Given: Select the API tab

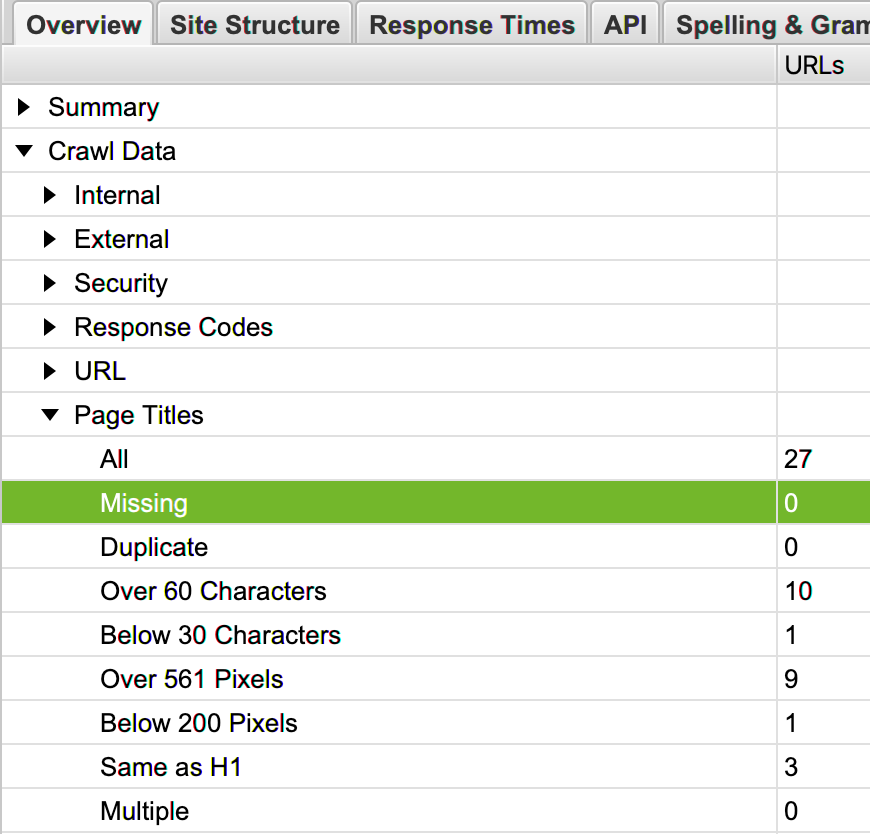Looking at the screenshot, I should [625, 25].
